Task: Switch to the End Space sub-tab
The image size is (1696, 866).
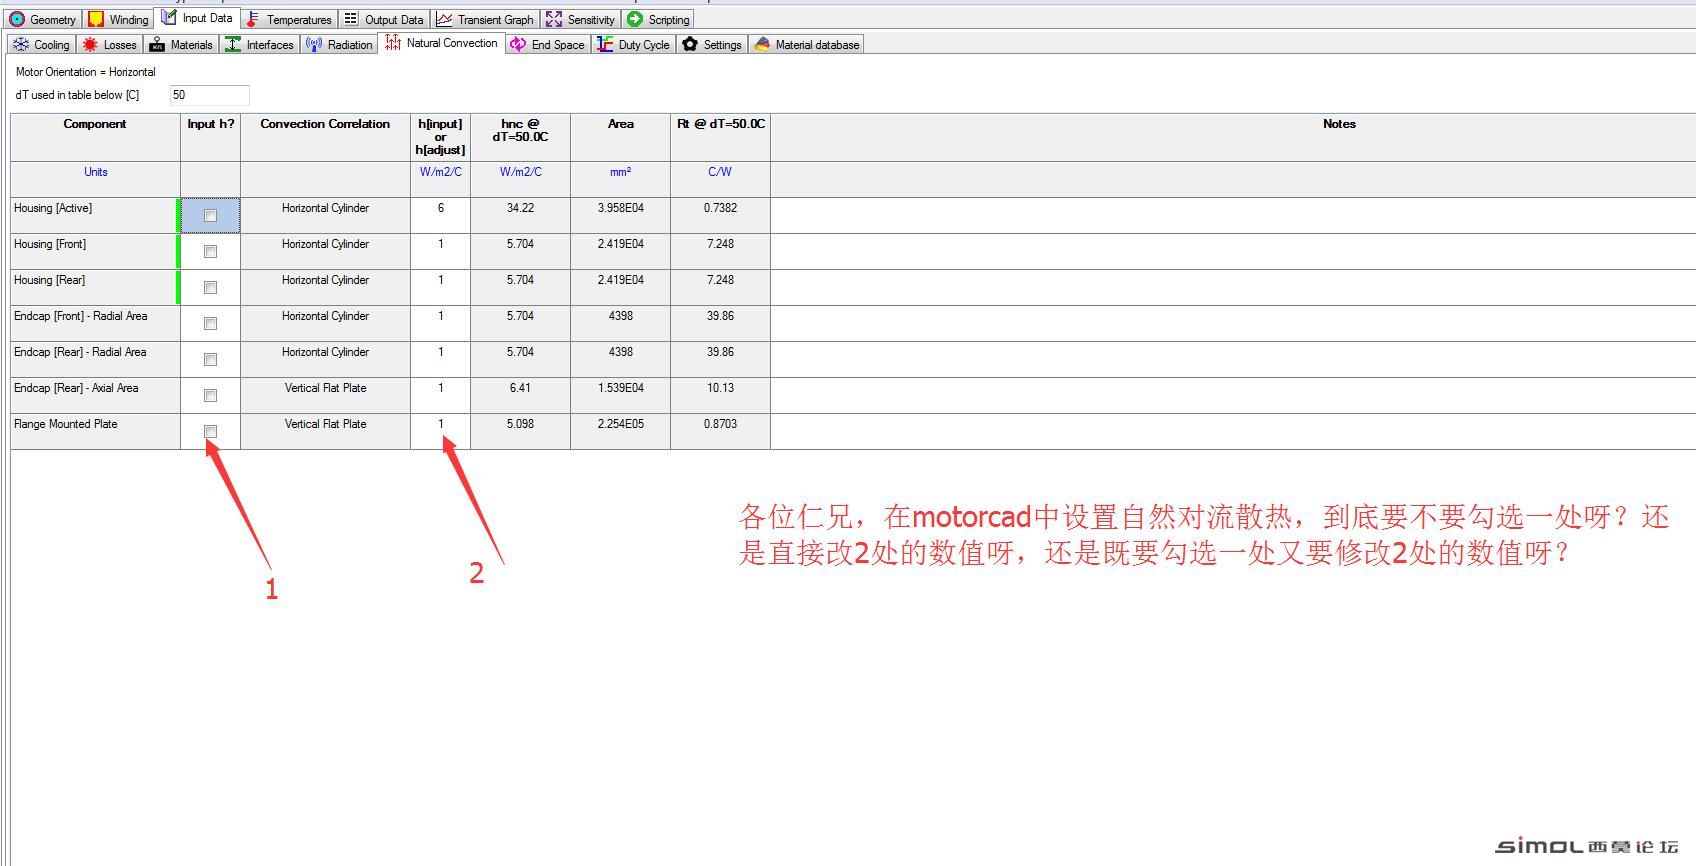Action: click(x=548, y=45)
